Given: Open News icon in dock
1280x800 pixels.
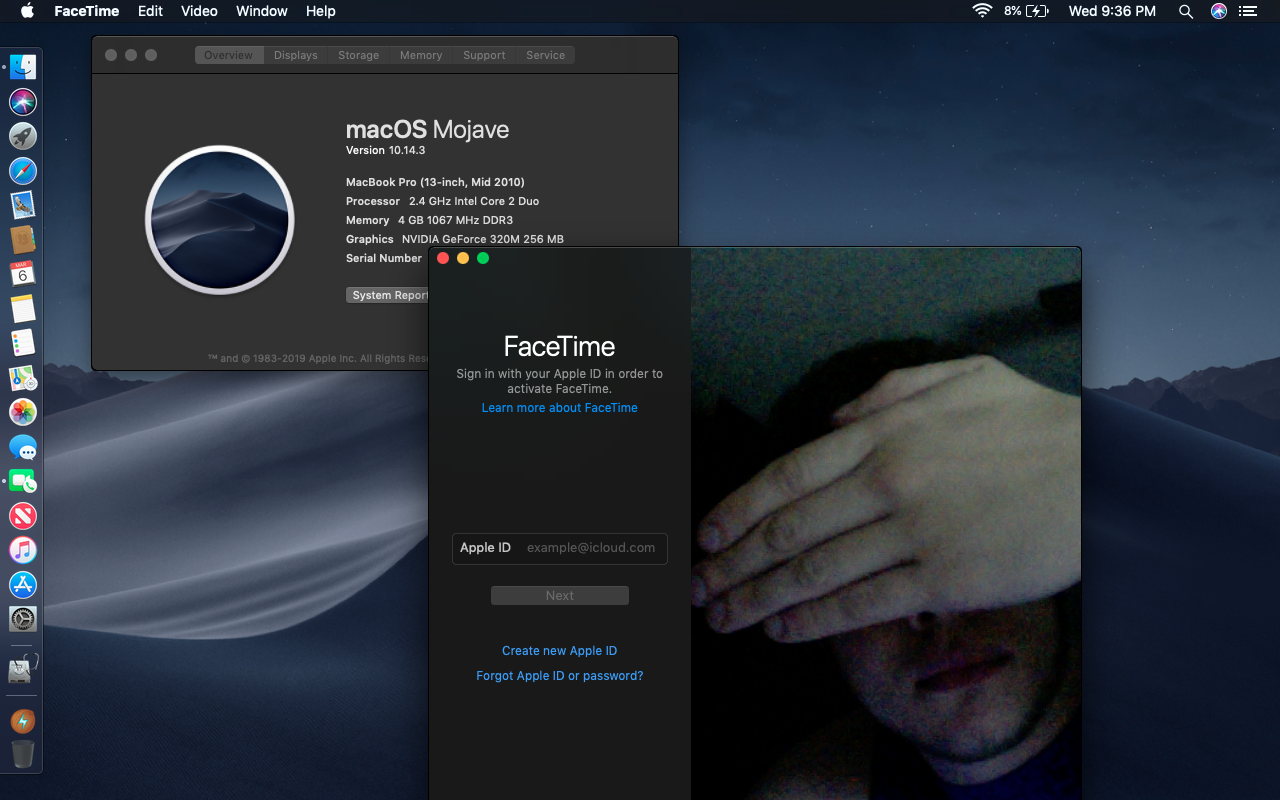Looking at the screenshot, I should coord(23,516).
